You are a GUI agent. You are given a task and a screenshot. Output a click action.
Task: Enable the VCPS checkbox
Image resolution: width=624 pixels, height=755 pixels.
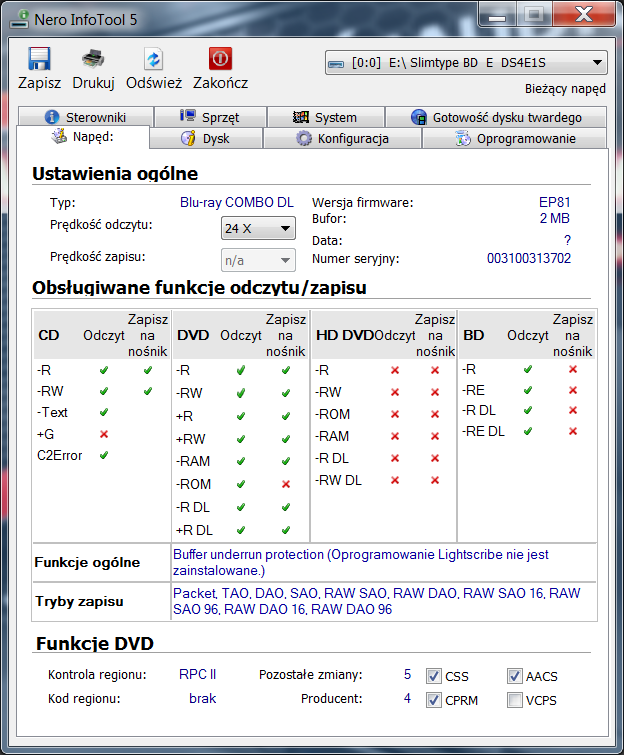click(514, 700)
